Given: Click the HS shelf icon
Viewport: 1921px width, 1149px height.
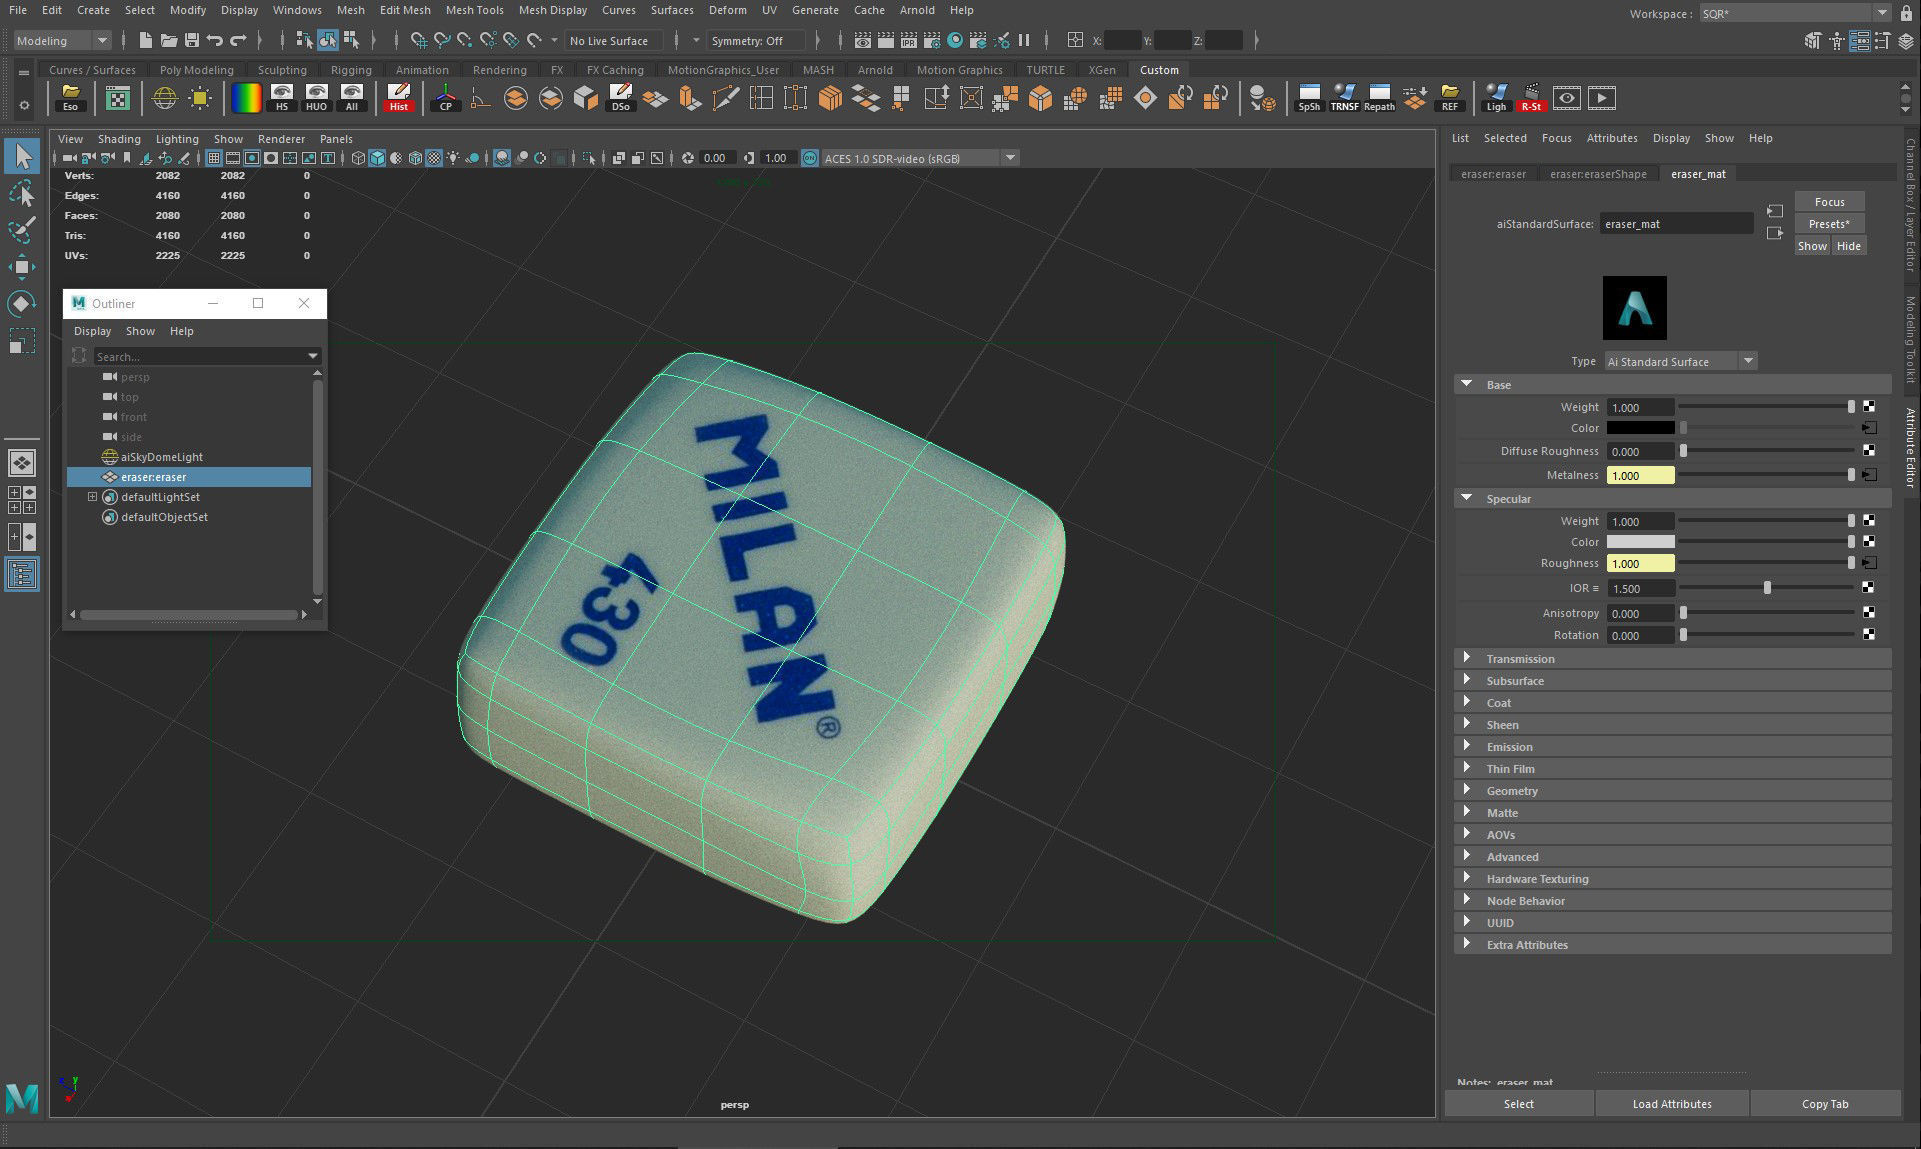Looking at the screenshot, I should 282,98.
